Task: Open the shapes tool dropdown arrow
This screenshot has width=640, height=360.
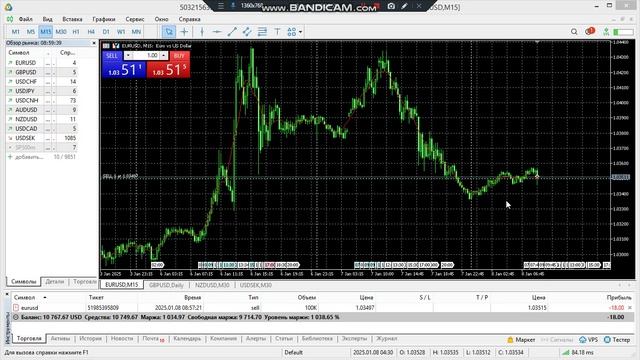Action: click(300, 32)
